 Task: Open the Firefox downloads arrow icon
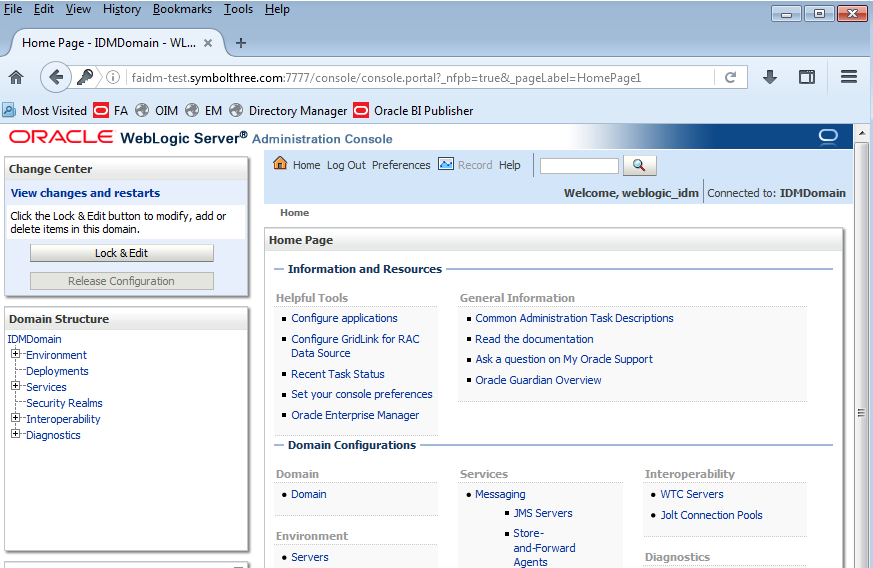click(770, 77)
